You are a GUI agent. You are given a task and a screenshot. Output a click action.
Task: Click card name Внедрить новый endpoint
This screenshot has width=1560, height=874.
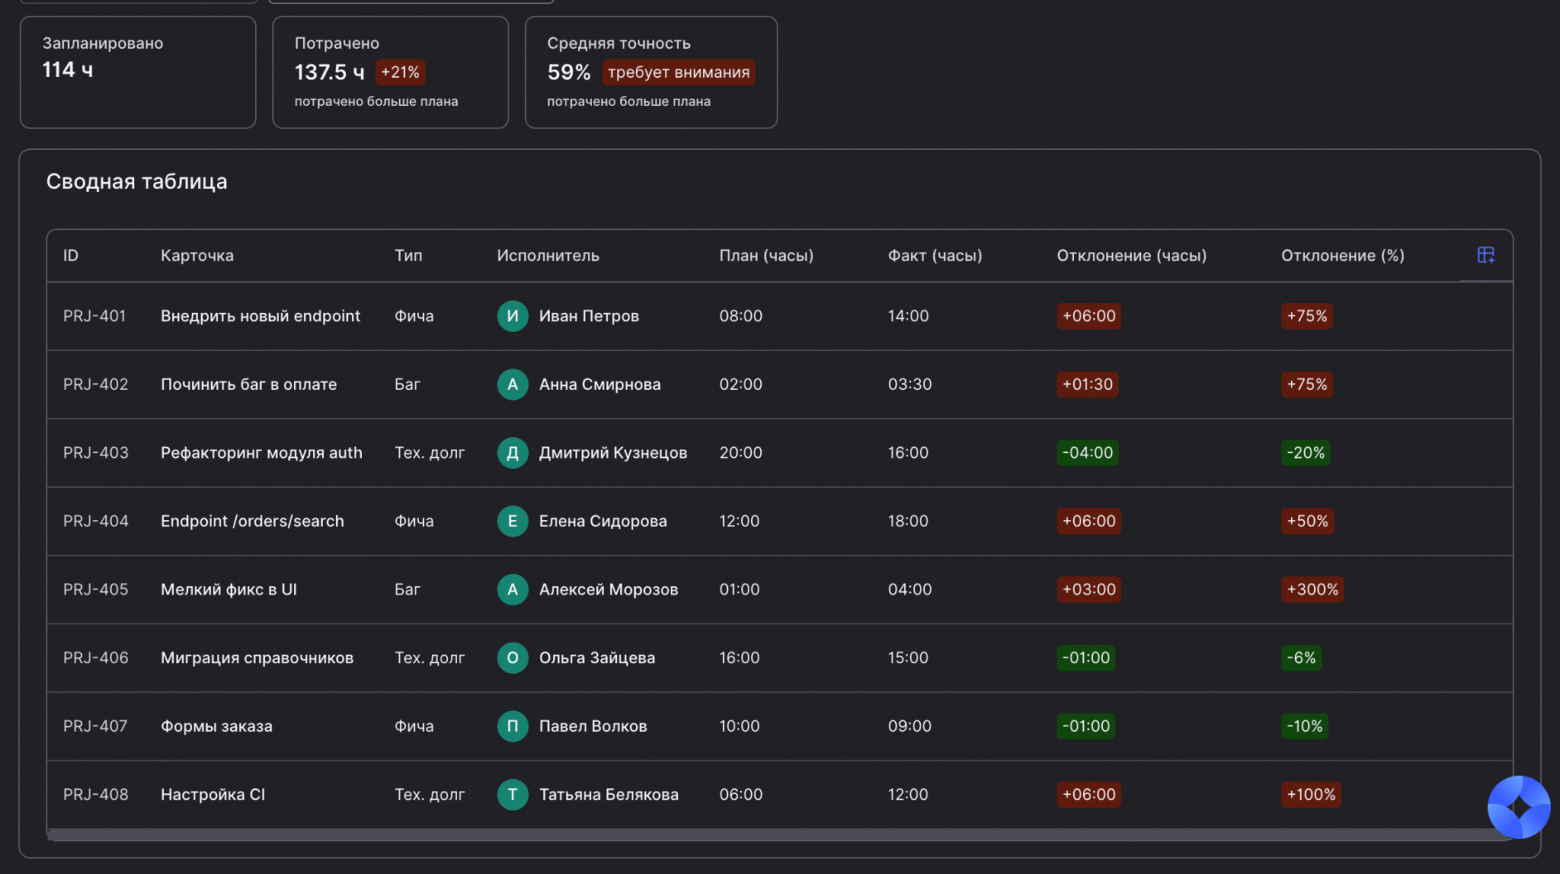pos(260,316)
